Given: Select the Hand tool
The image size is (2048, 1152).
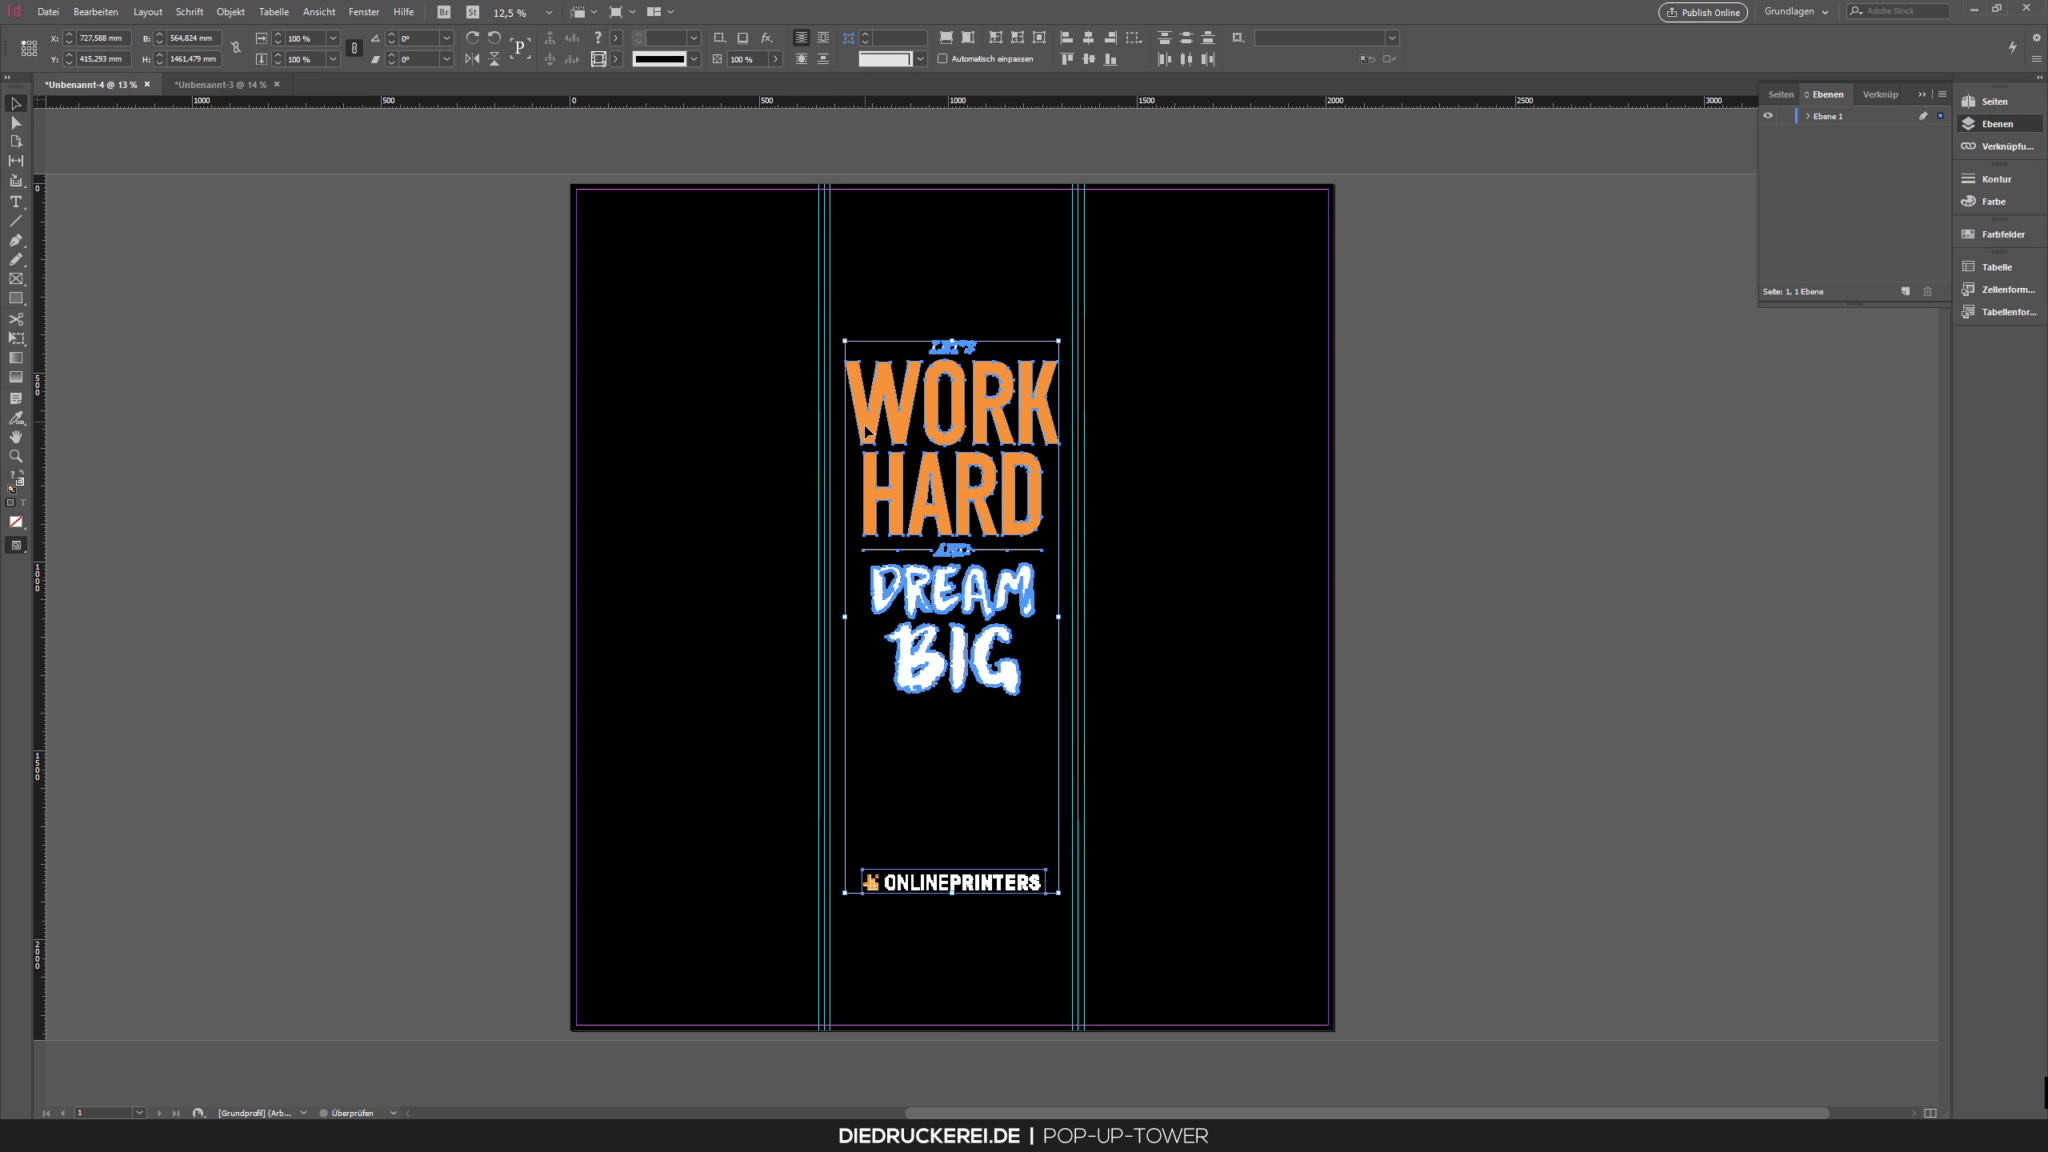Looking at the screenshot, I should click(x=16, y=437).
